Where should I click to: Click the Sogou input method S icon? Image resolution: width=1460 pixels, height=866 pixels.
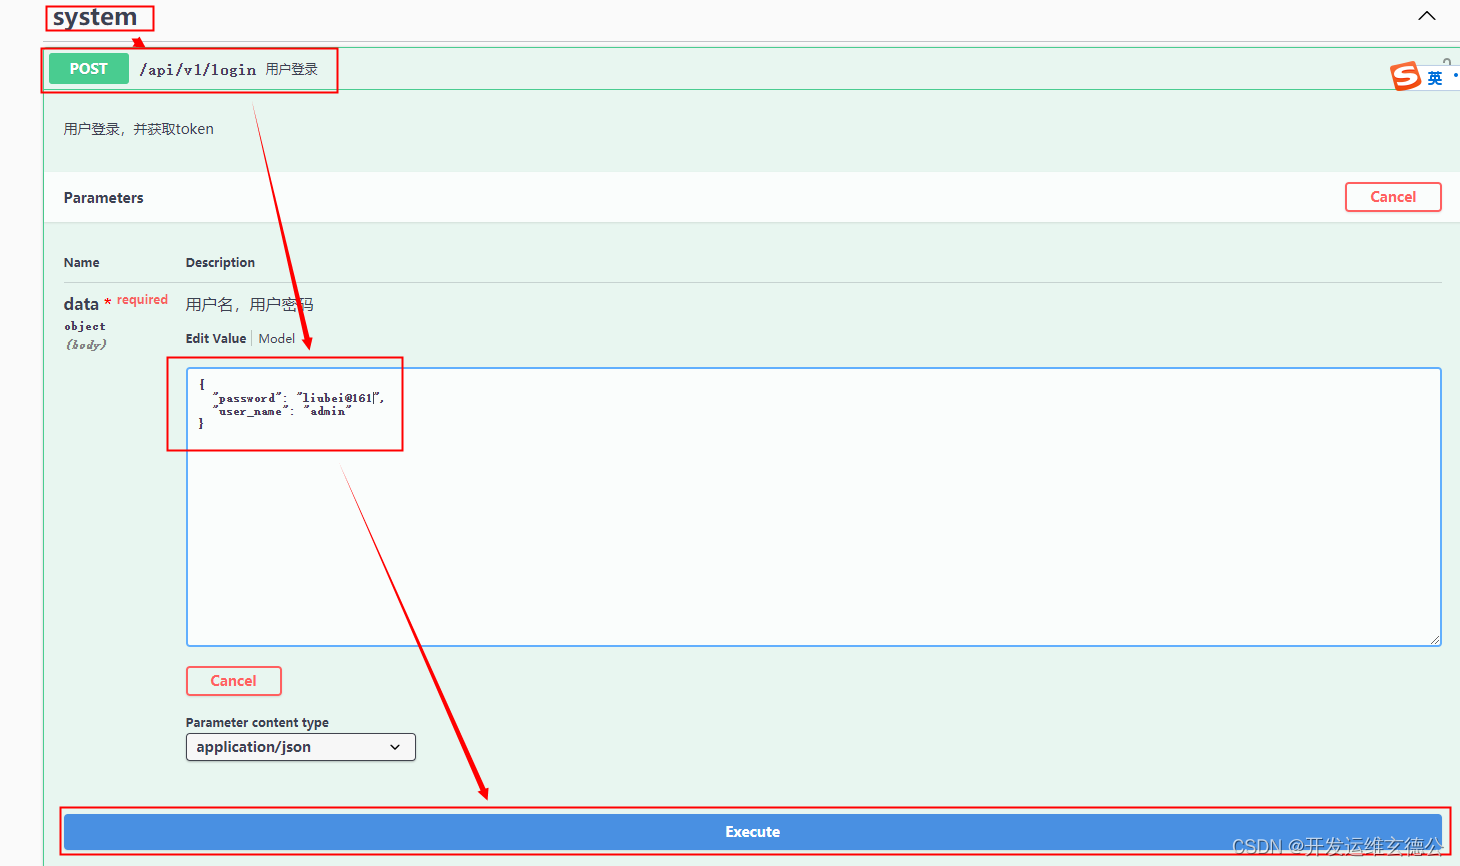1406,76
